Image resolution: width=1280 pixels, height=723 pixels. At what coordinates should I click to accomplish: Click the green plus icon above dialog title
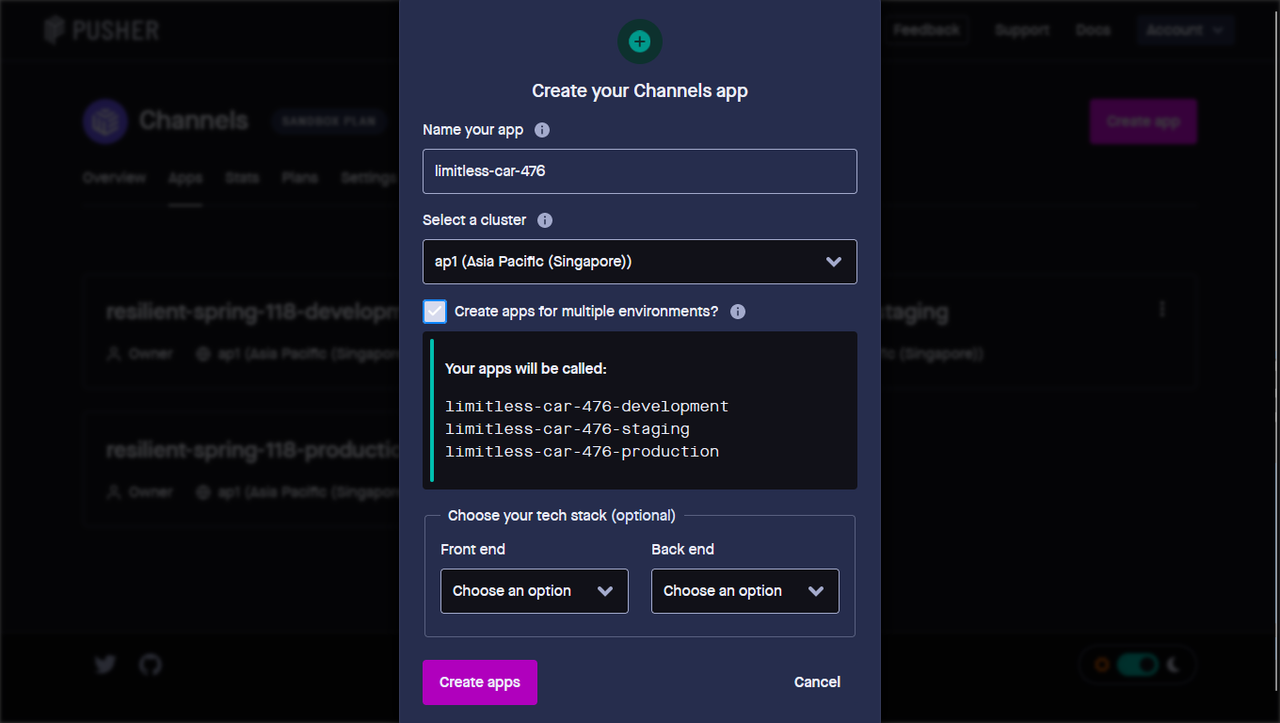[640, 42]
